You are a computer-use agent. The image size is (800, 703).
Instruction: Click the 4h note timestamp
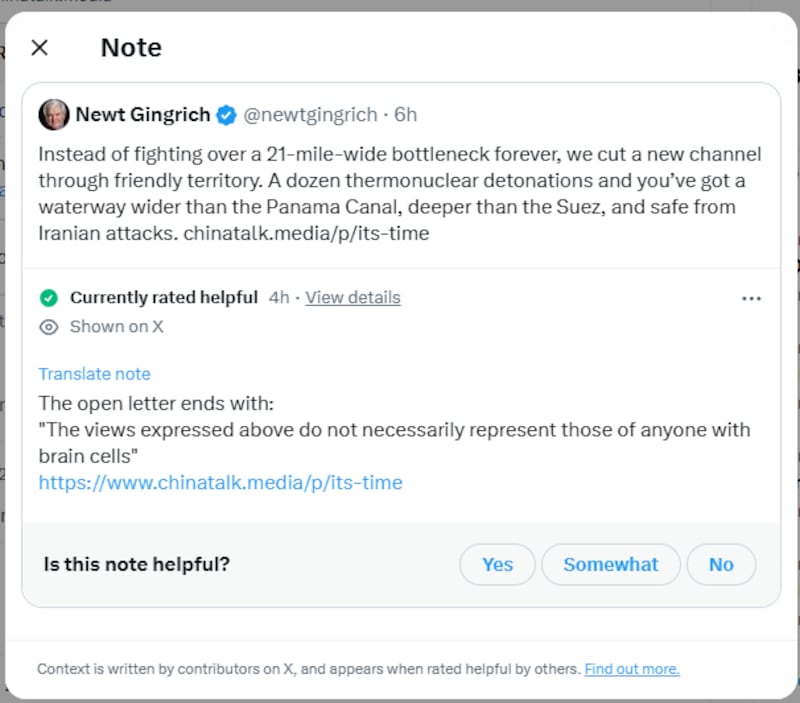click(279, 297)
